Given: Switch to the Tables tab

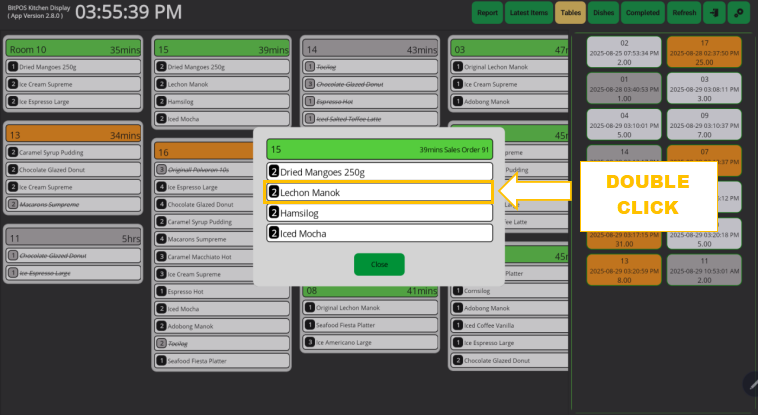Looking at the screenshot, I should tap(570, 13).
